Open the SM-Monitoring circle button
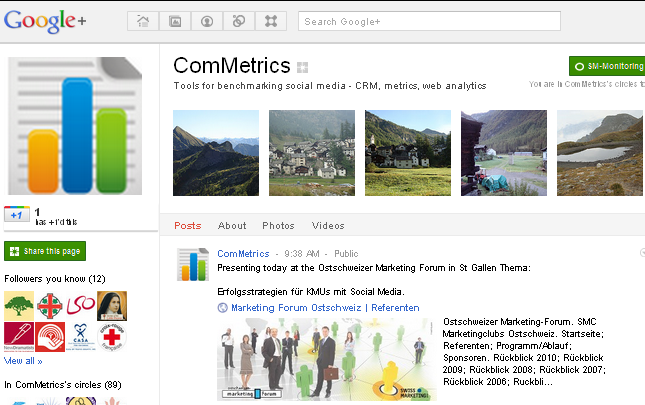Screen dimensions: 645x405 607,66
